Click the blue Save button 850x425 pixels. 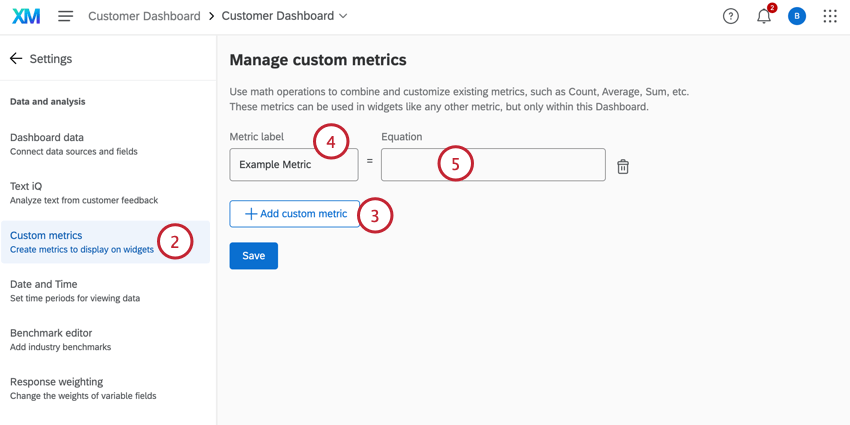(x=253, y=256)
